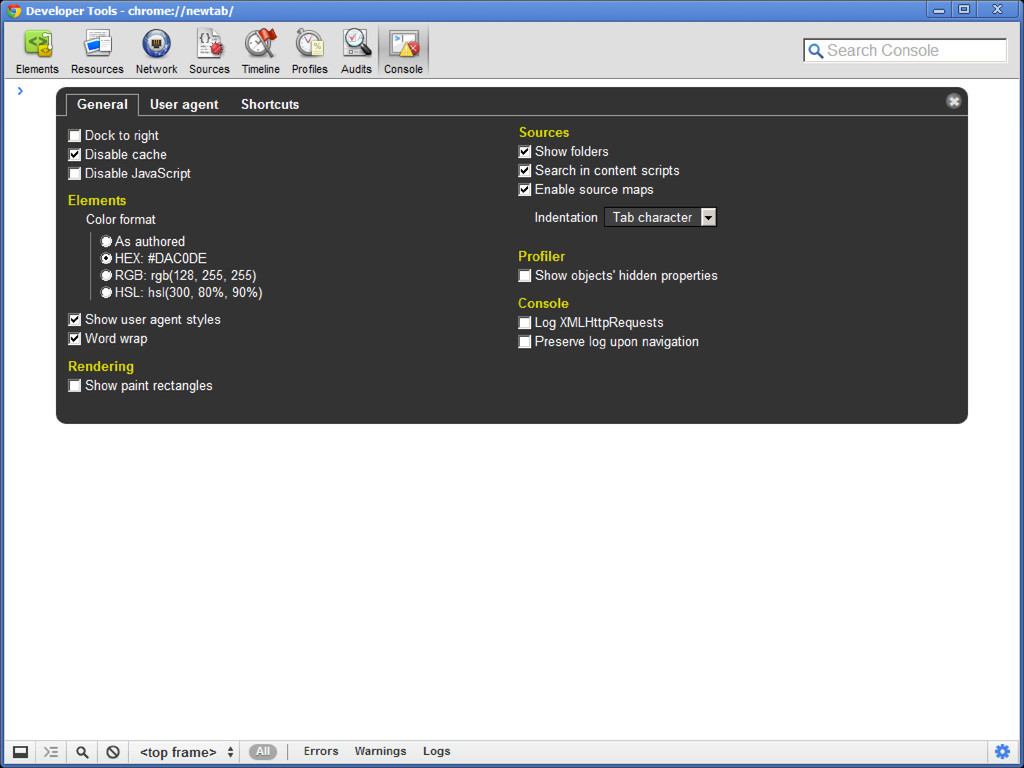Click the Chrome logo in title bar
This screenshot has height=768, width=1024.
coord(14,10)
